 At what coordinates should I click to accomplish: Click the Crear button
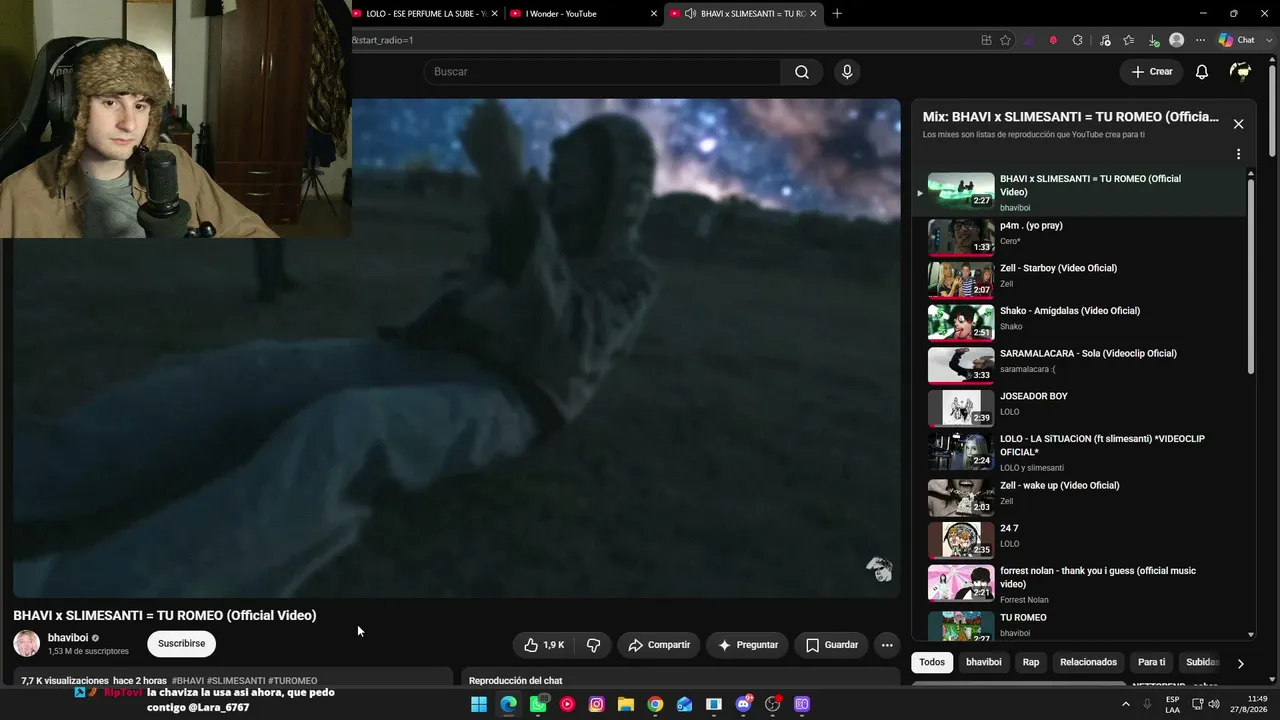click(1151, 72)
